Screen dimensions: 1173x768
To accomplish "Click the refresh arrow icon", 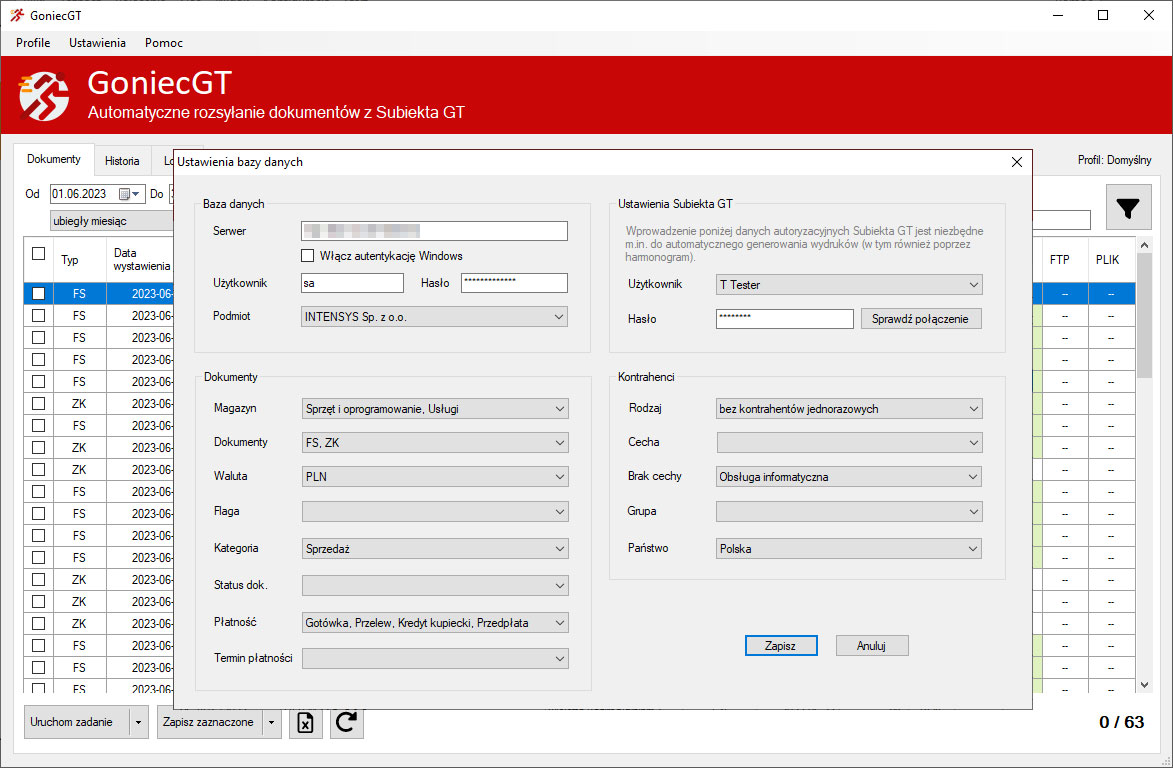I will (x=346, y=722).
